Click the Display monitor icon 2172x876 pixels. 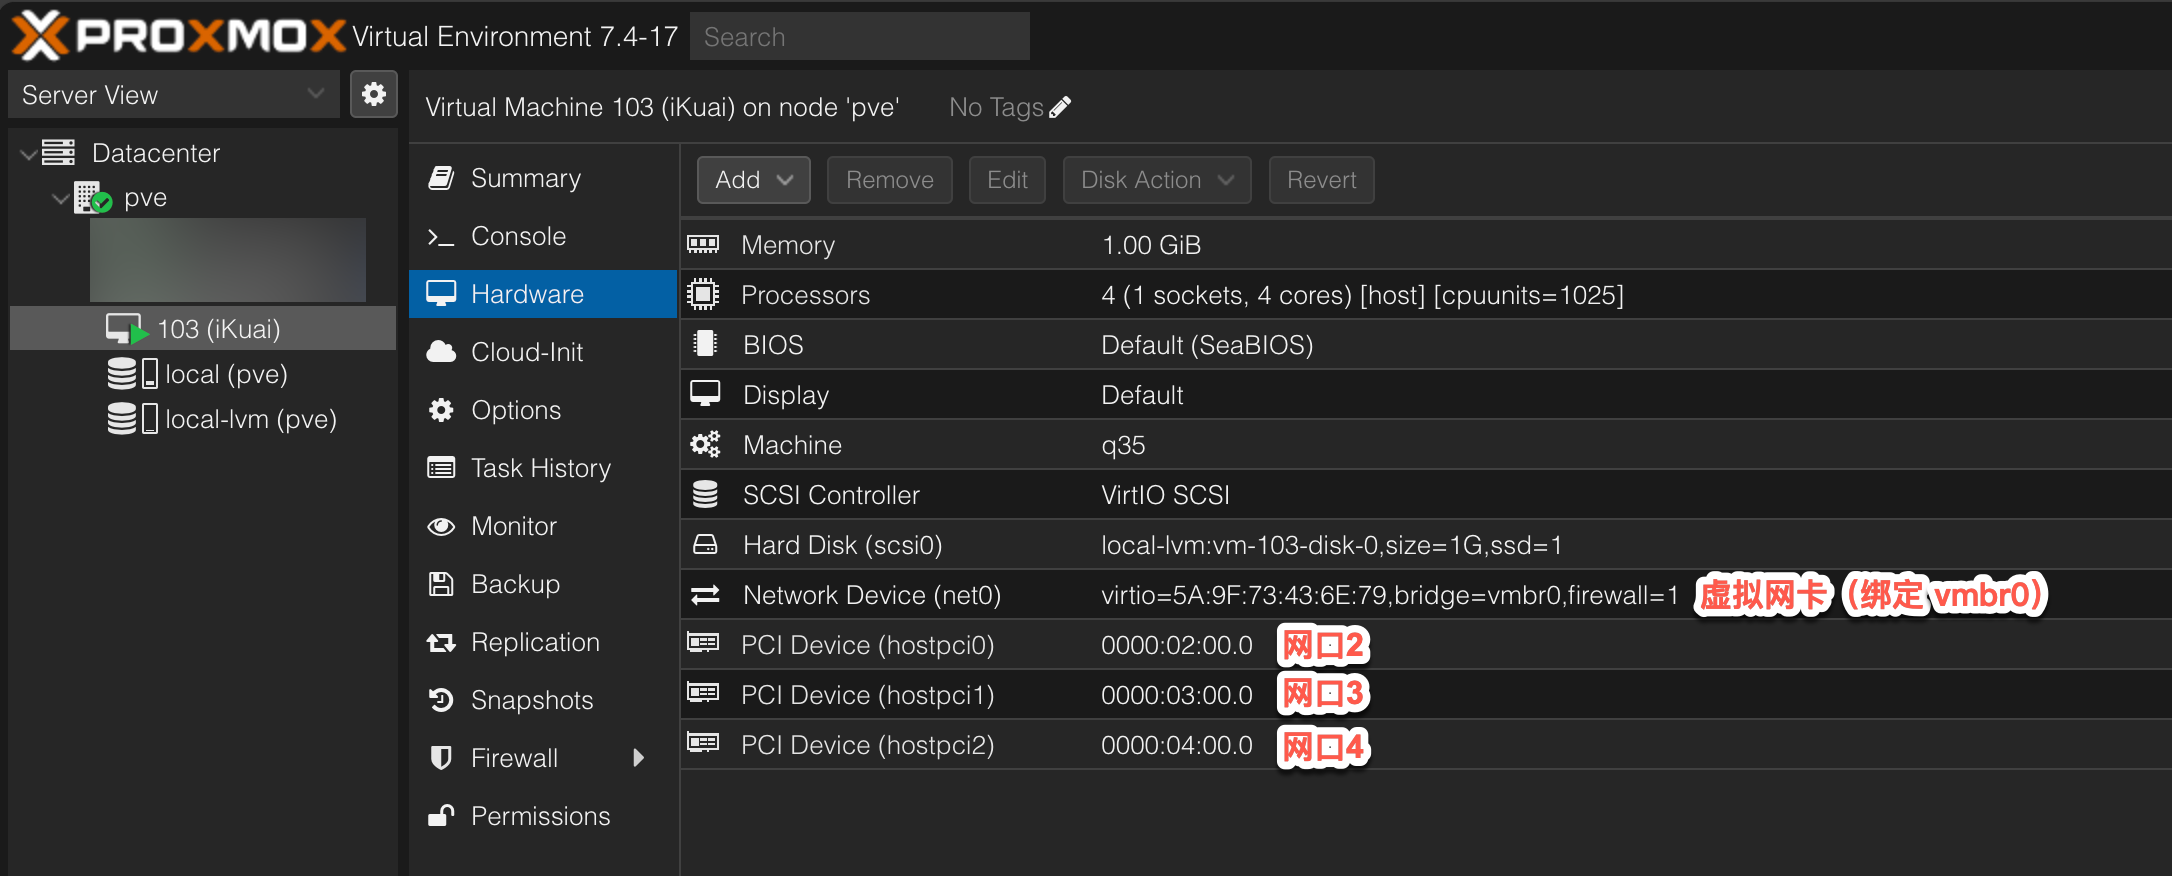click(705, 394)
